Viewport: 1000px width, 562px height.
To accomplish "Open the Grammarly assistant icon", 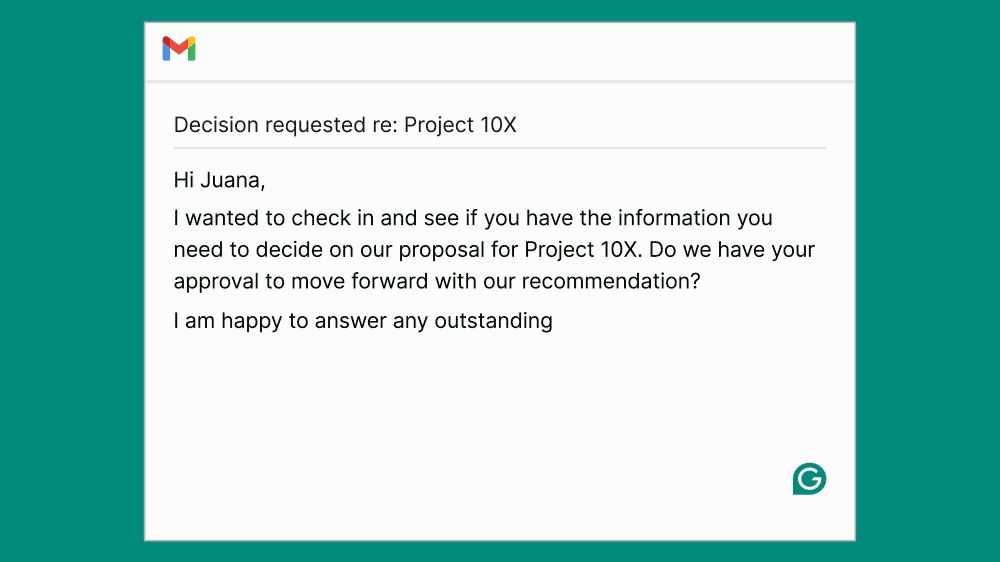I will [x=809, y=479].
